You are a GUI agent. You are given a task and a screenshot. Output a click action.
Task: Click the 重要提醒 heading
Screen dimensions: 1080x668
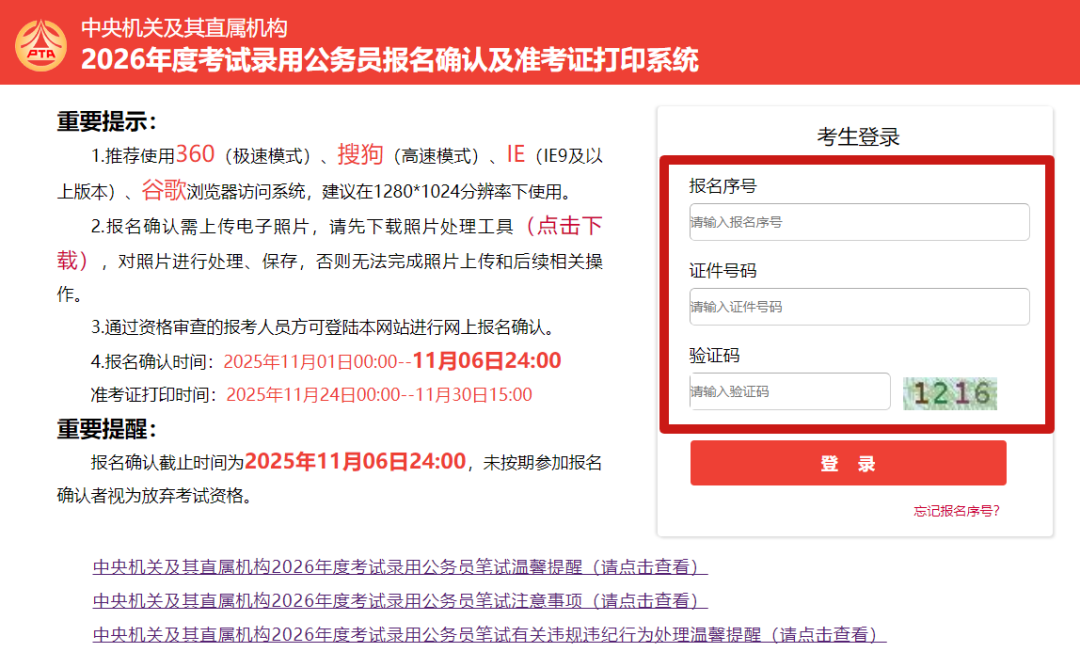click(106, 430)
